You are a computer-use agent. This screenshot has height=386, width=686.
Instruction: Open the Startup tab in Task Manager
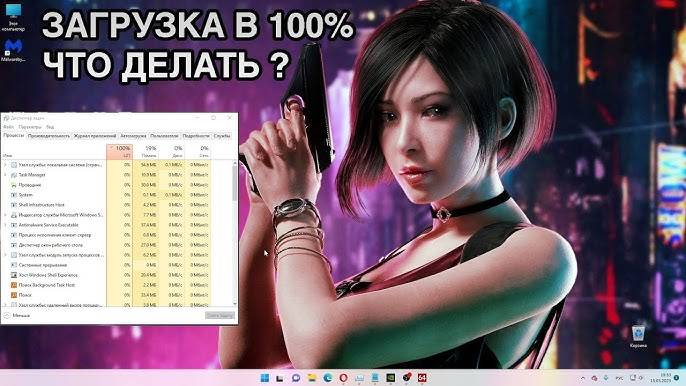pos(133,136)
